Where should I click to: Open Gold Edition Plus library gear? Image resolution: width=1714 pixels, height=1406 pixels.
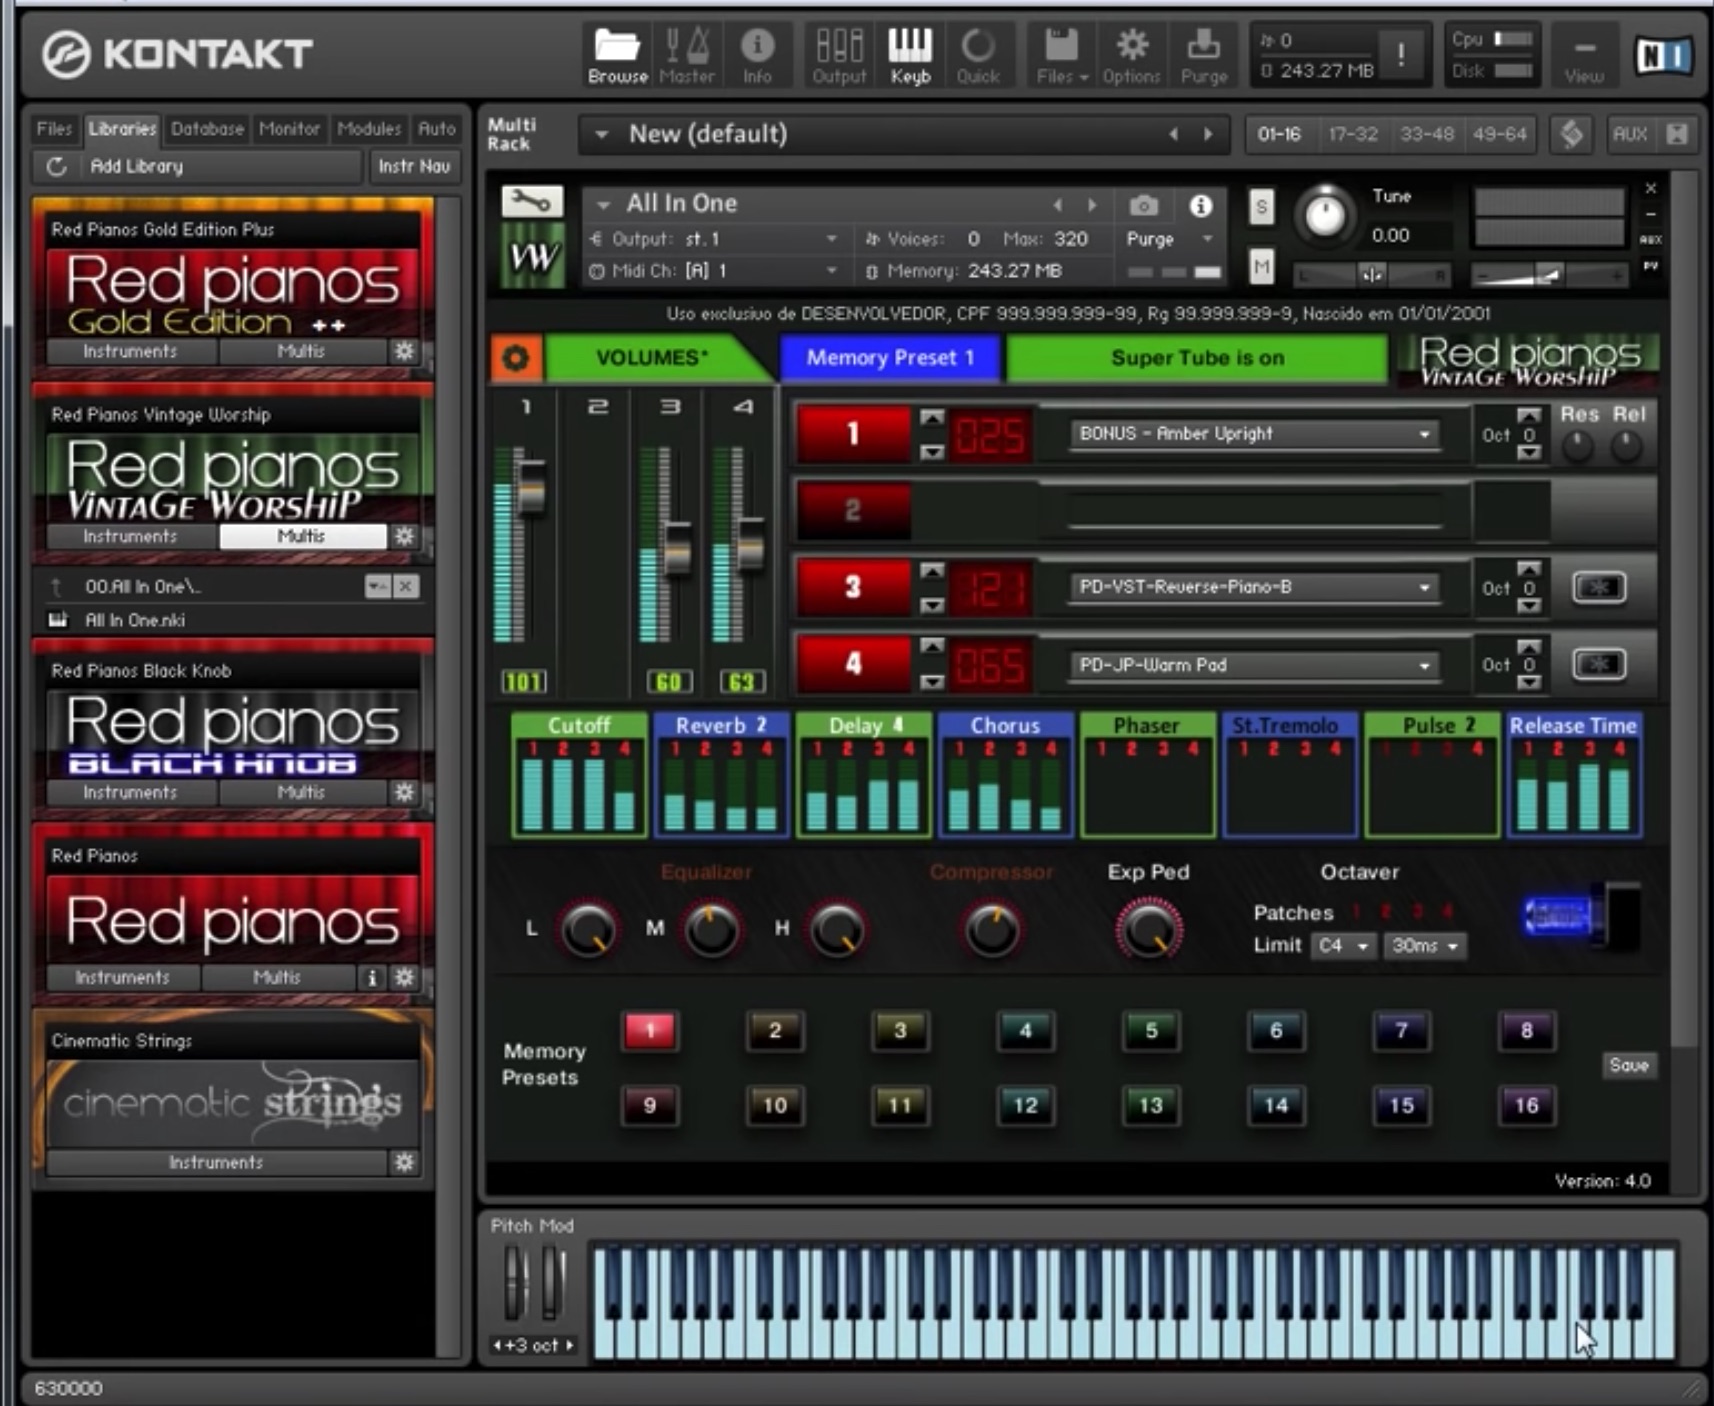click(404, 351)
